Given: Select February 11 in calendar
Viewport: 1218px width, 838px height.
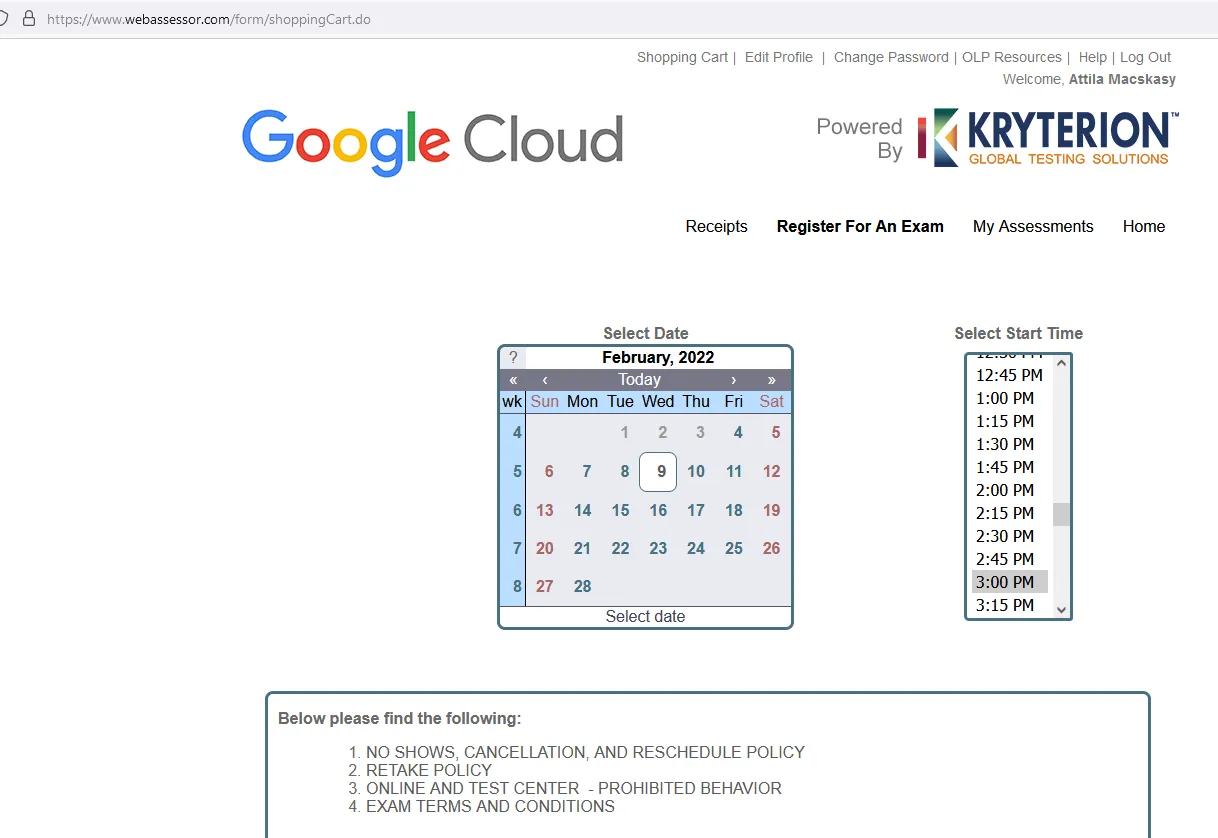Looking at the screenshot, I should click(734, 472).
